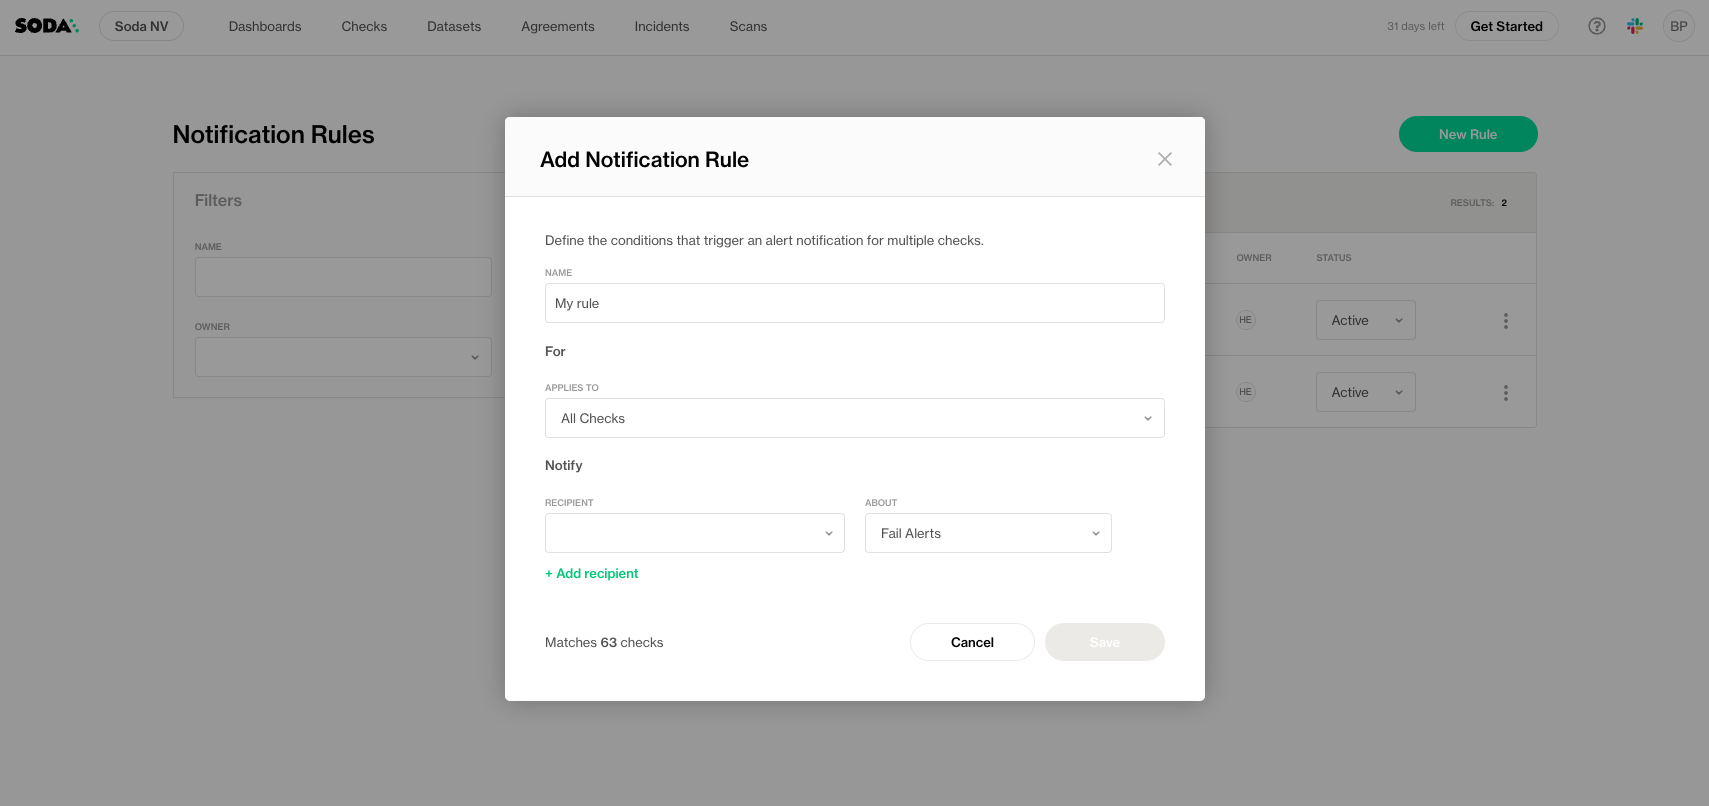
Task: Click the Add recipient link
Action: click(592, 573)
